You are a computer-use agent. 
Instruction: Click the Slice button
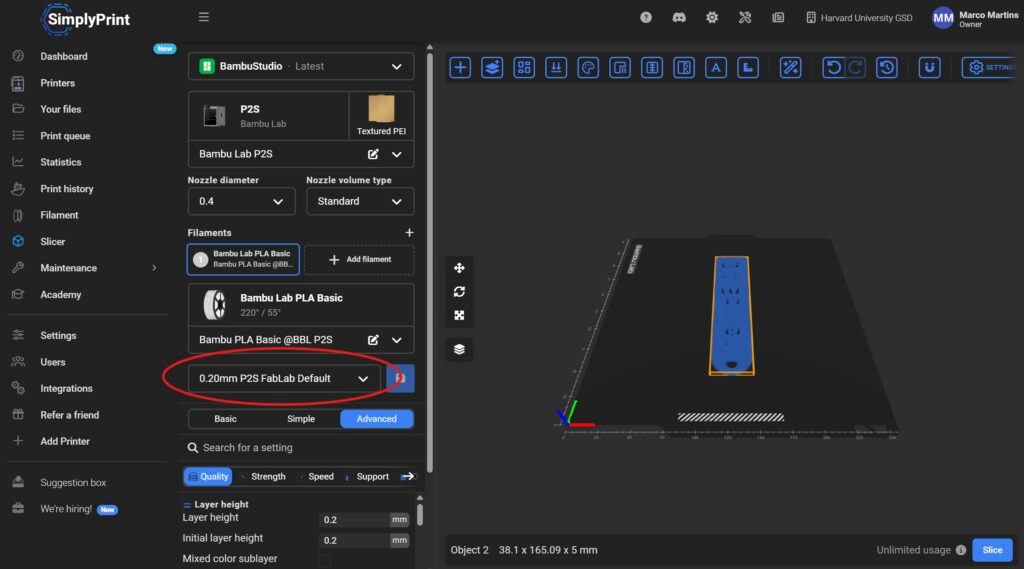[992, 550]
